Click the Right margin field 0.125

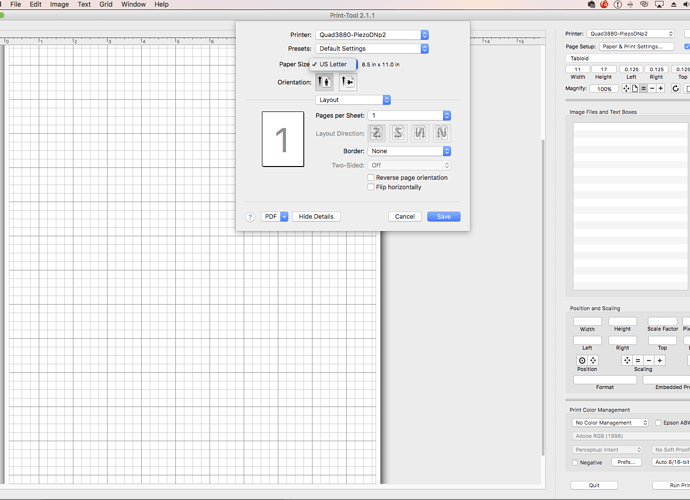[657, 69]
